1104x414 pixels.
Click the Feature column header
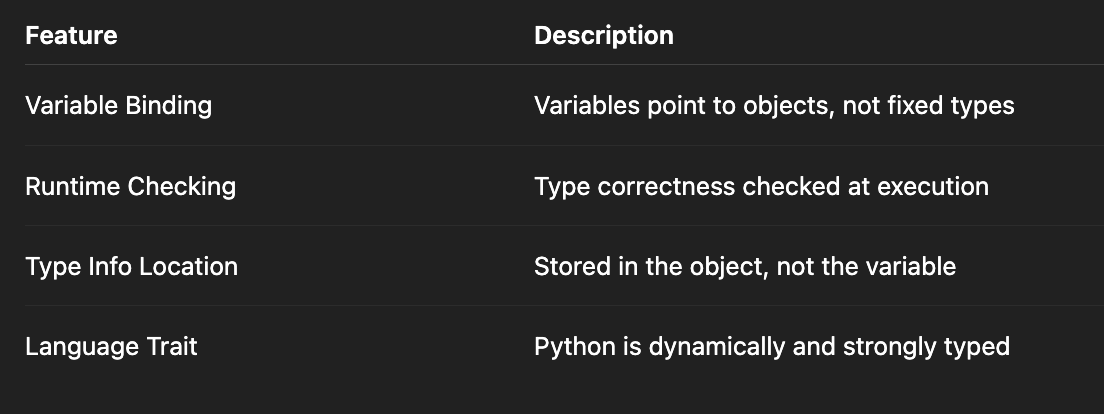[71, 36]
